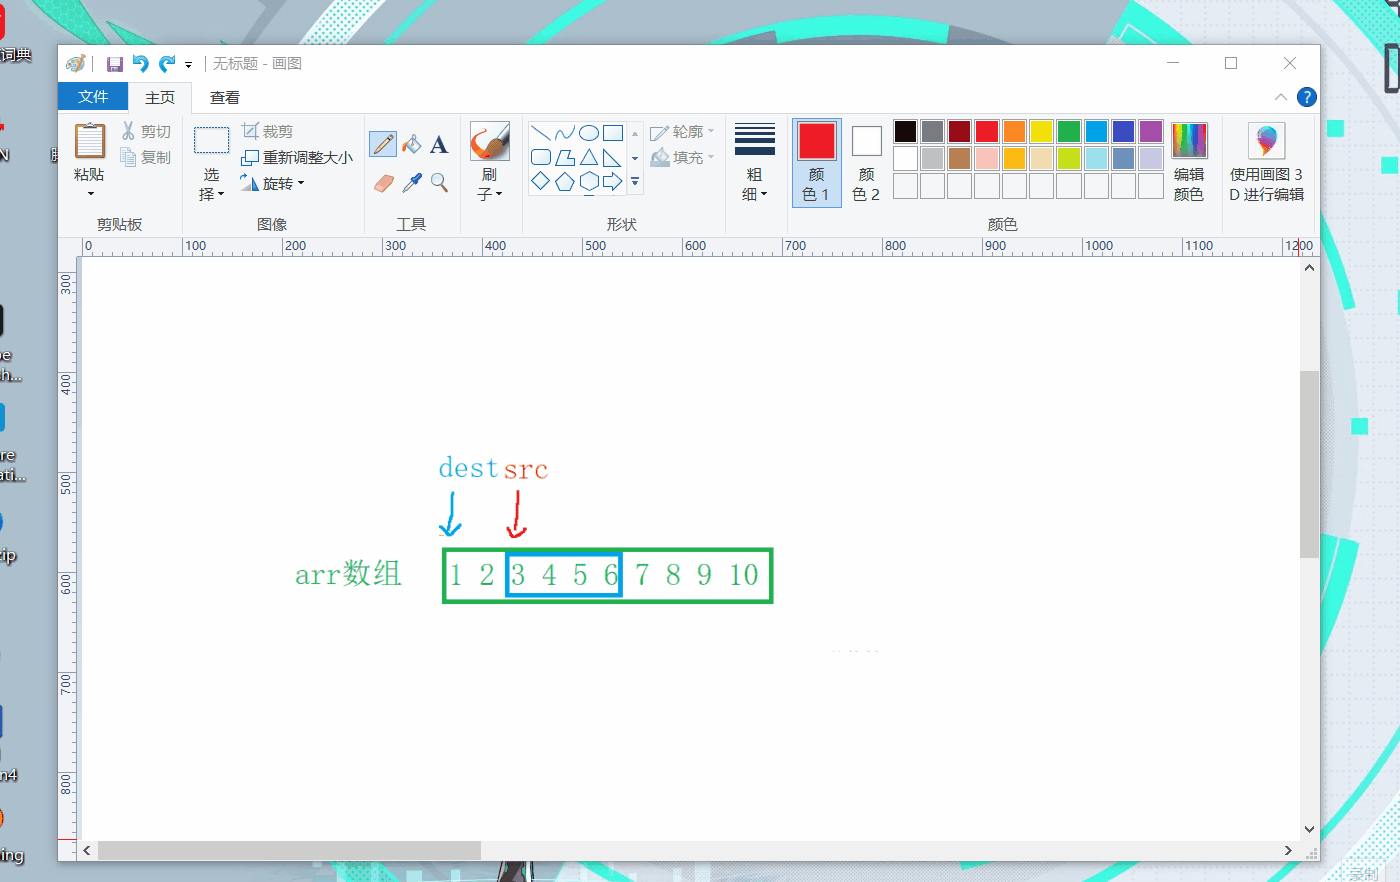Open the 填充 fill dropdown

coord(683,158)
